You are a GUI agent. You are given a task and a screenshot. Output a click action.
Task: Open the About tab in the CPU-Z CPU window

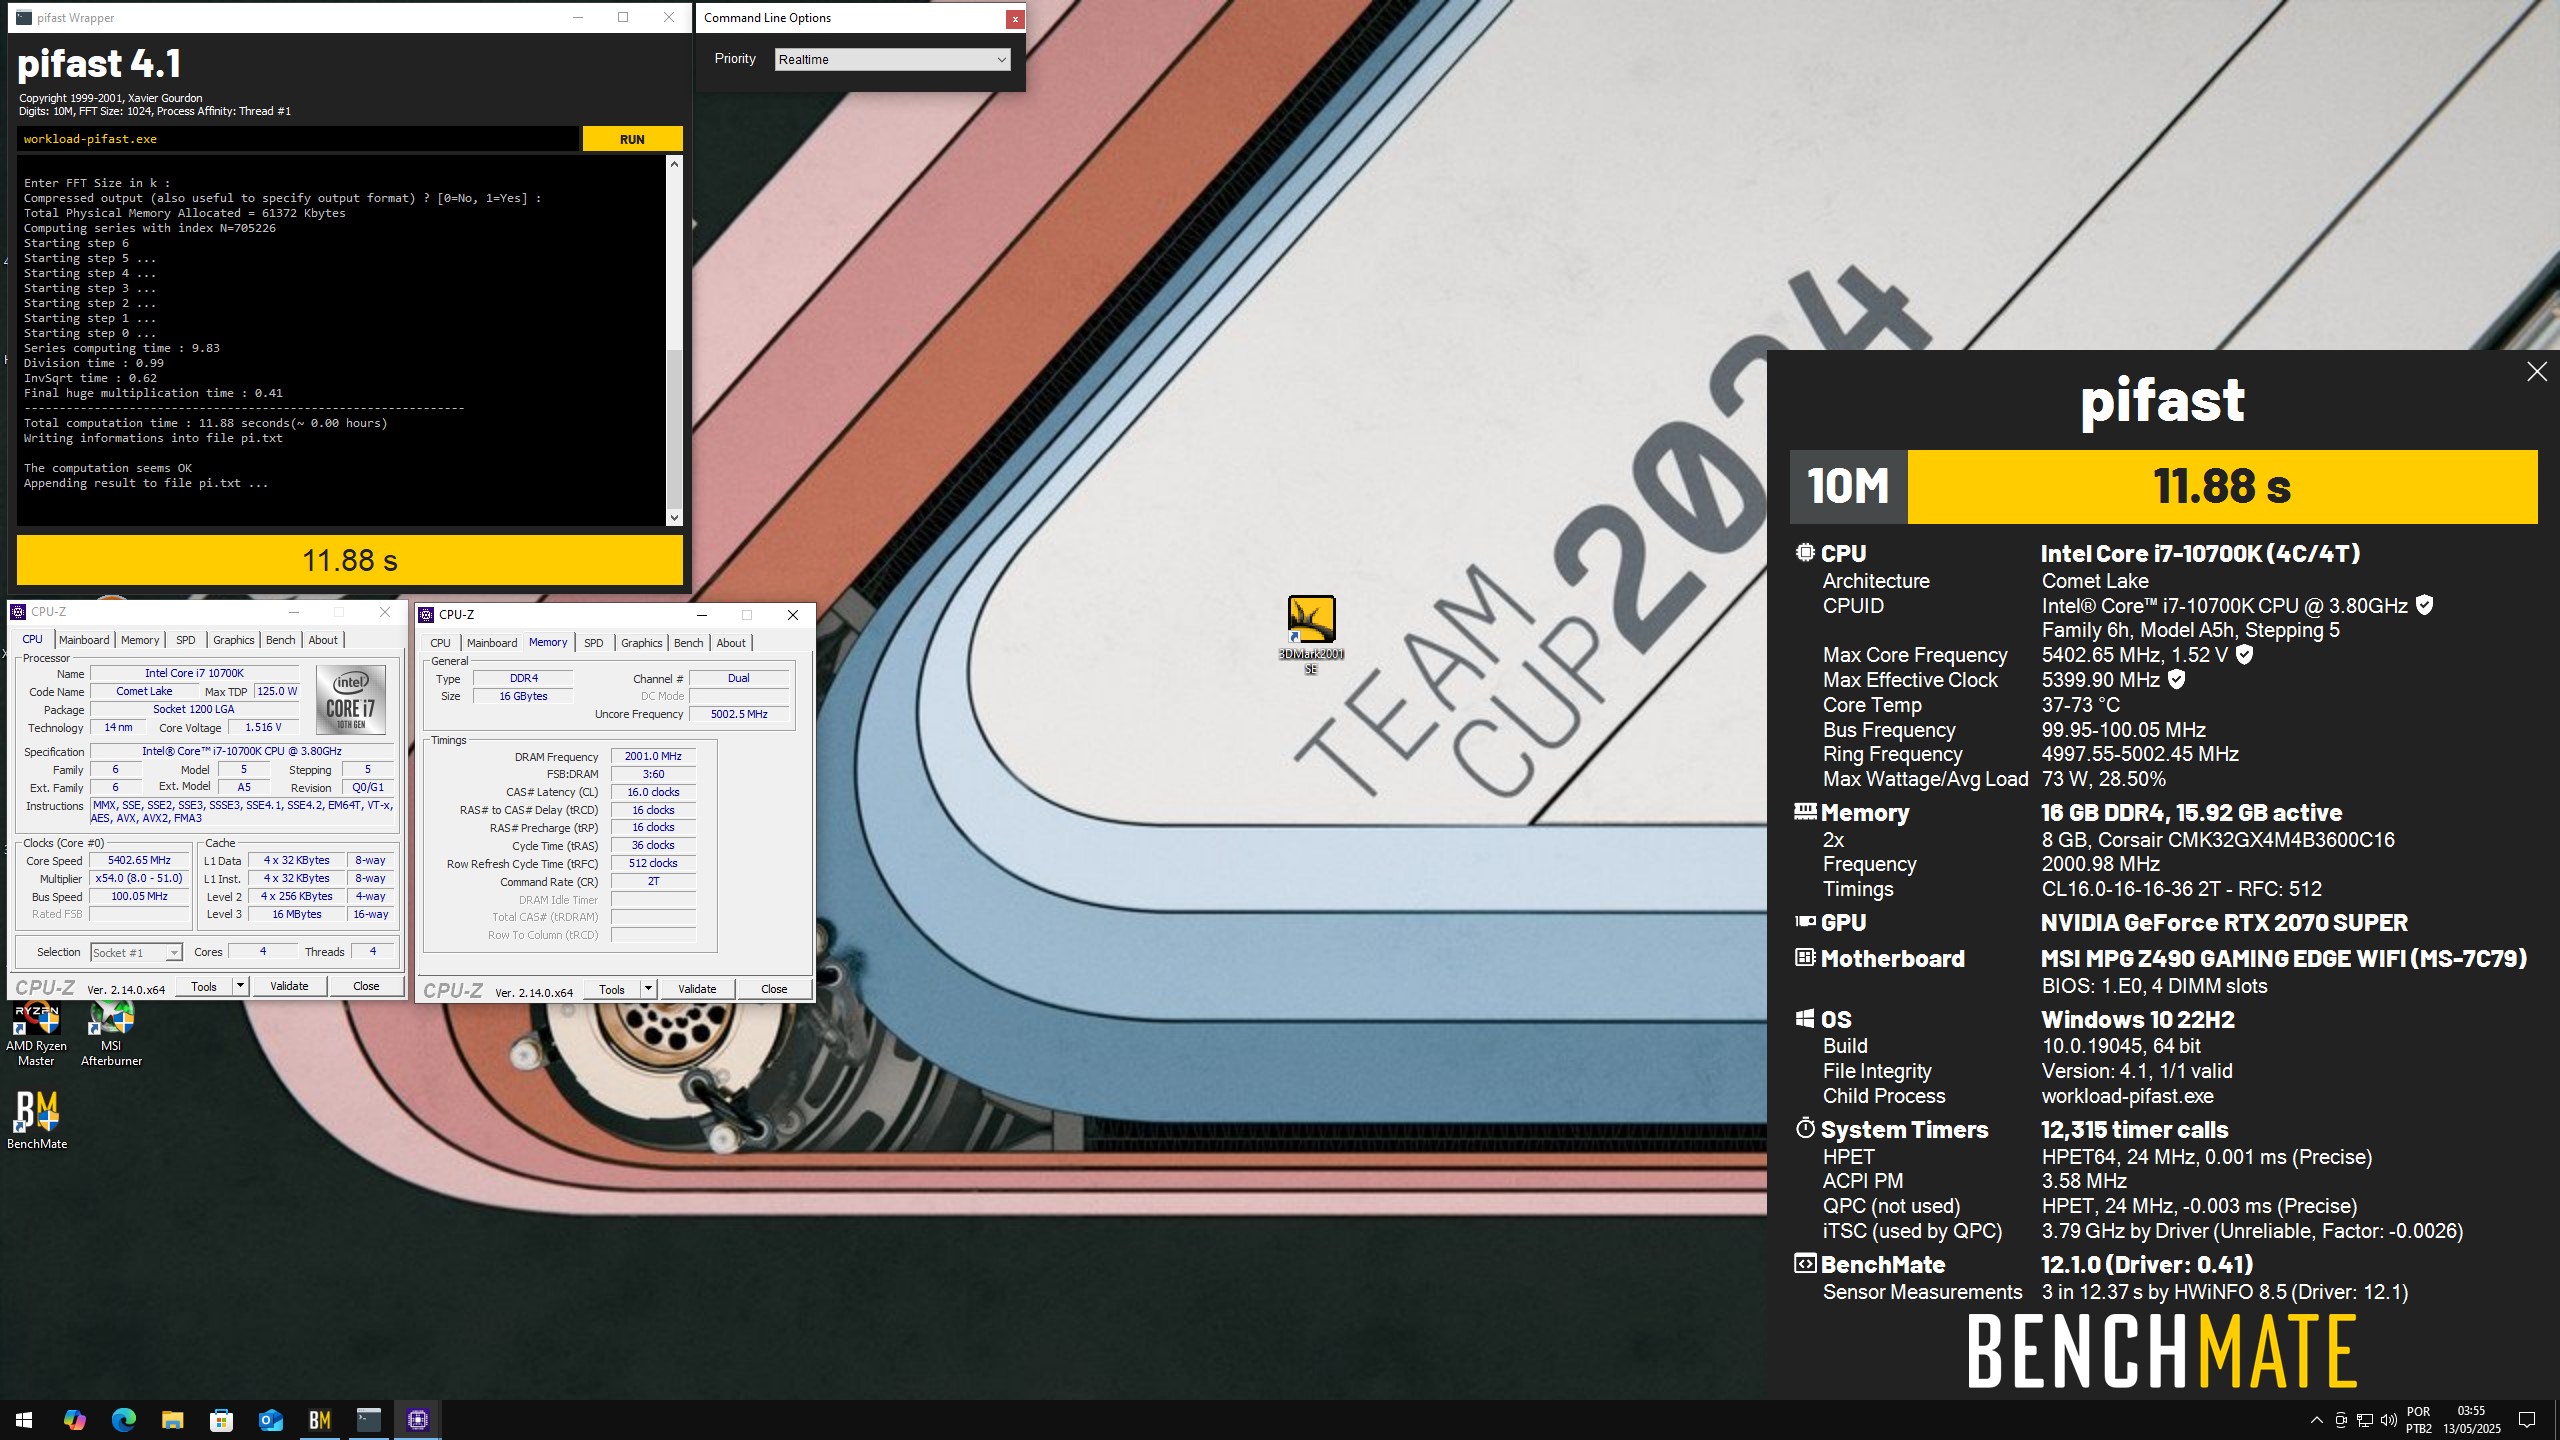click(x=323, y=640)
